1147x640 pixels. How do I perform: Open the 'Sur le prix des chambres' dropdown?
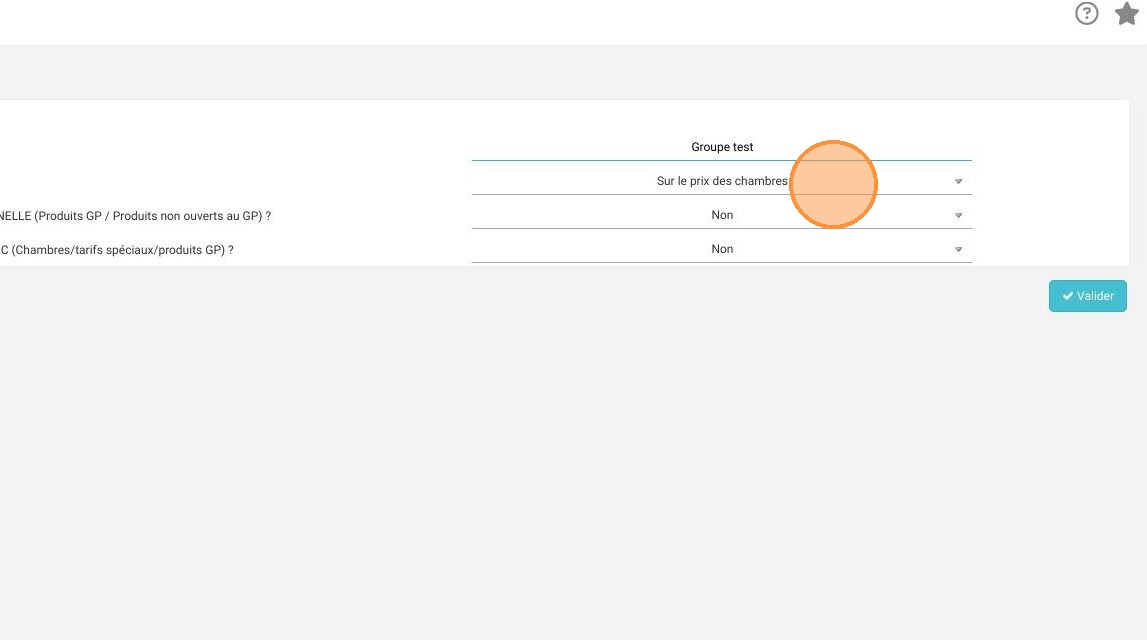721,181
